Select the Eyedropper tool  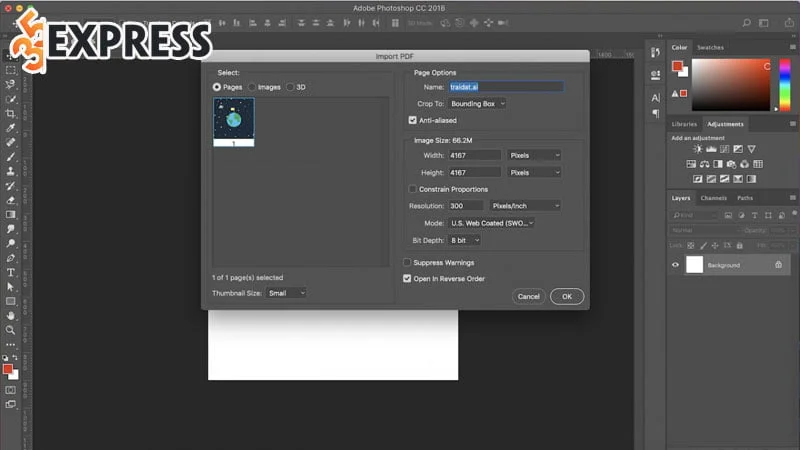click(x=10, y=128)
